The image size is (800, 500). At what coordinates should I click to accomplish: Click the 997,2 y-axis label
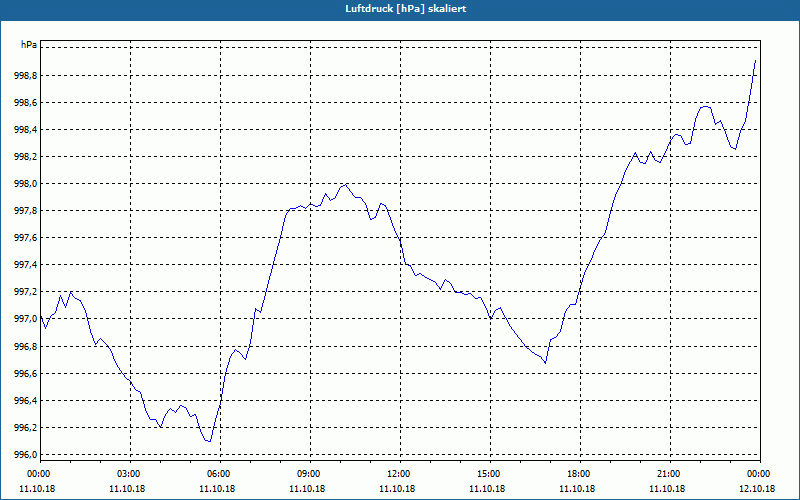(25, 292)
